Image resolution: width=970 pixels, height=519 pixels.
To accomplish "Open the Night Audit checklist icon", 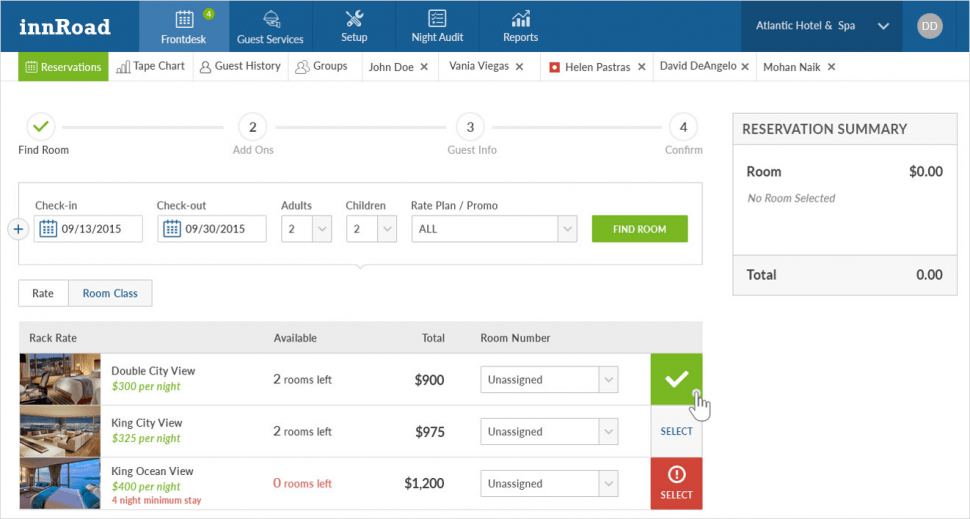I will [x=437, y=19].
